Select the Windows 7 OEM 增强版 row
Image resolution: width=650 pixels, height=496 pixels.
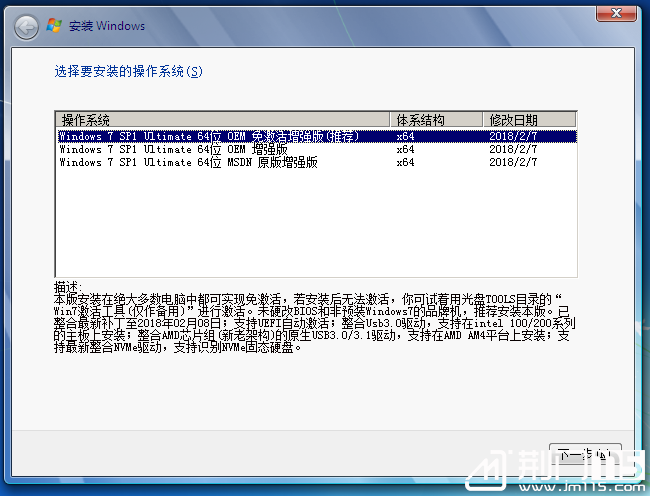[x=316, y=149]
